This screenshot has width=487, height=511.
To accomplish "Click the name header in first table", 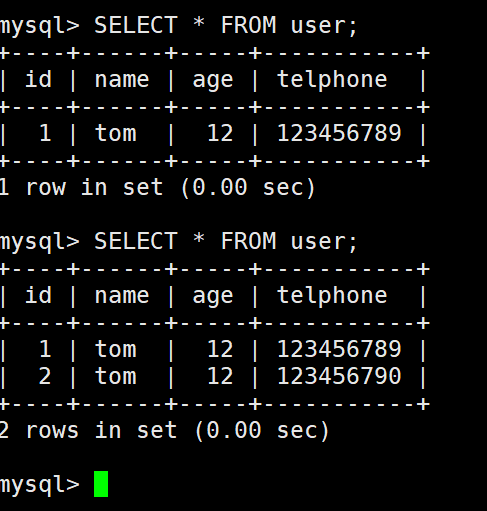I will [122, 80].
